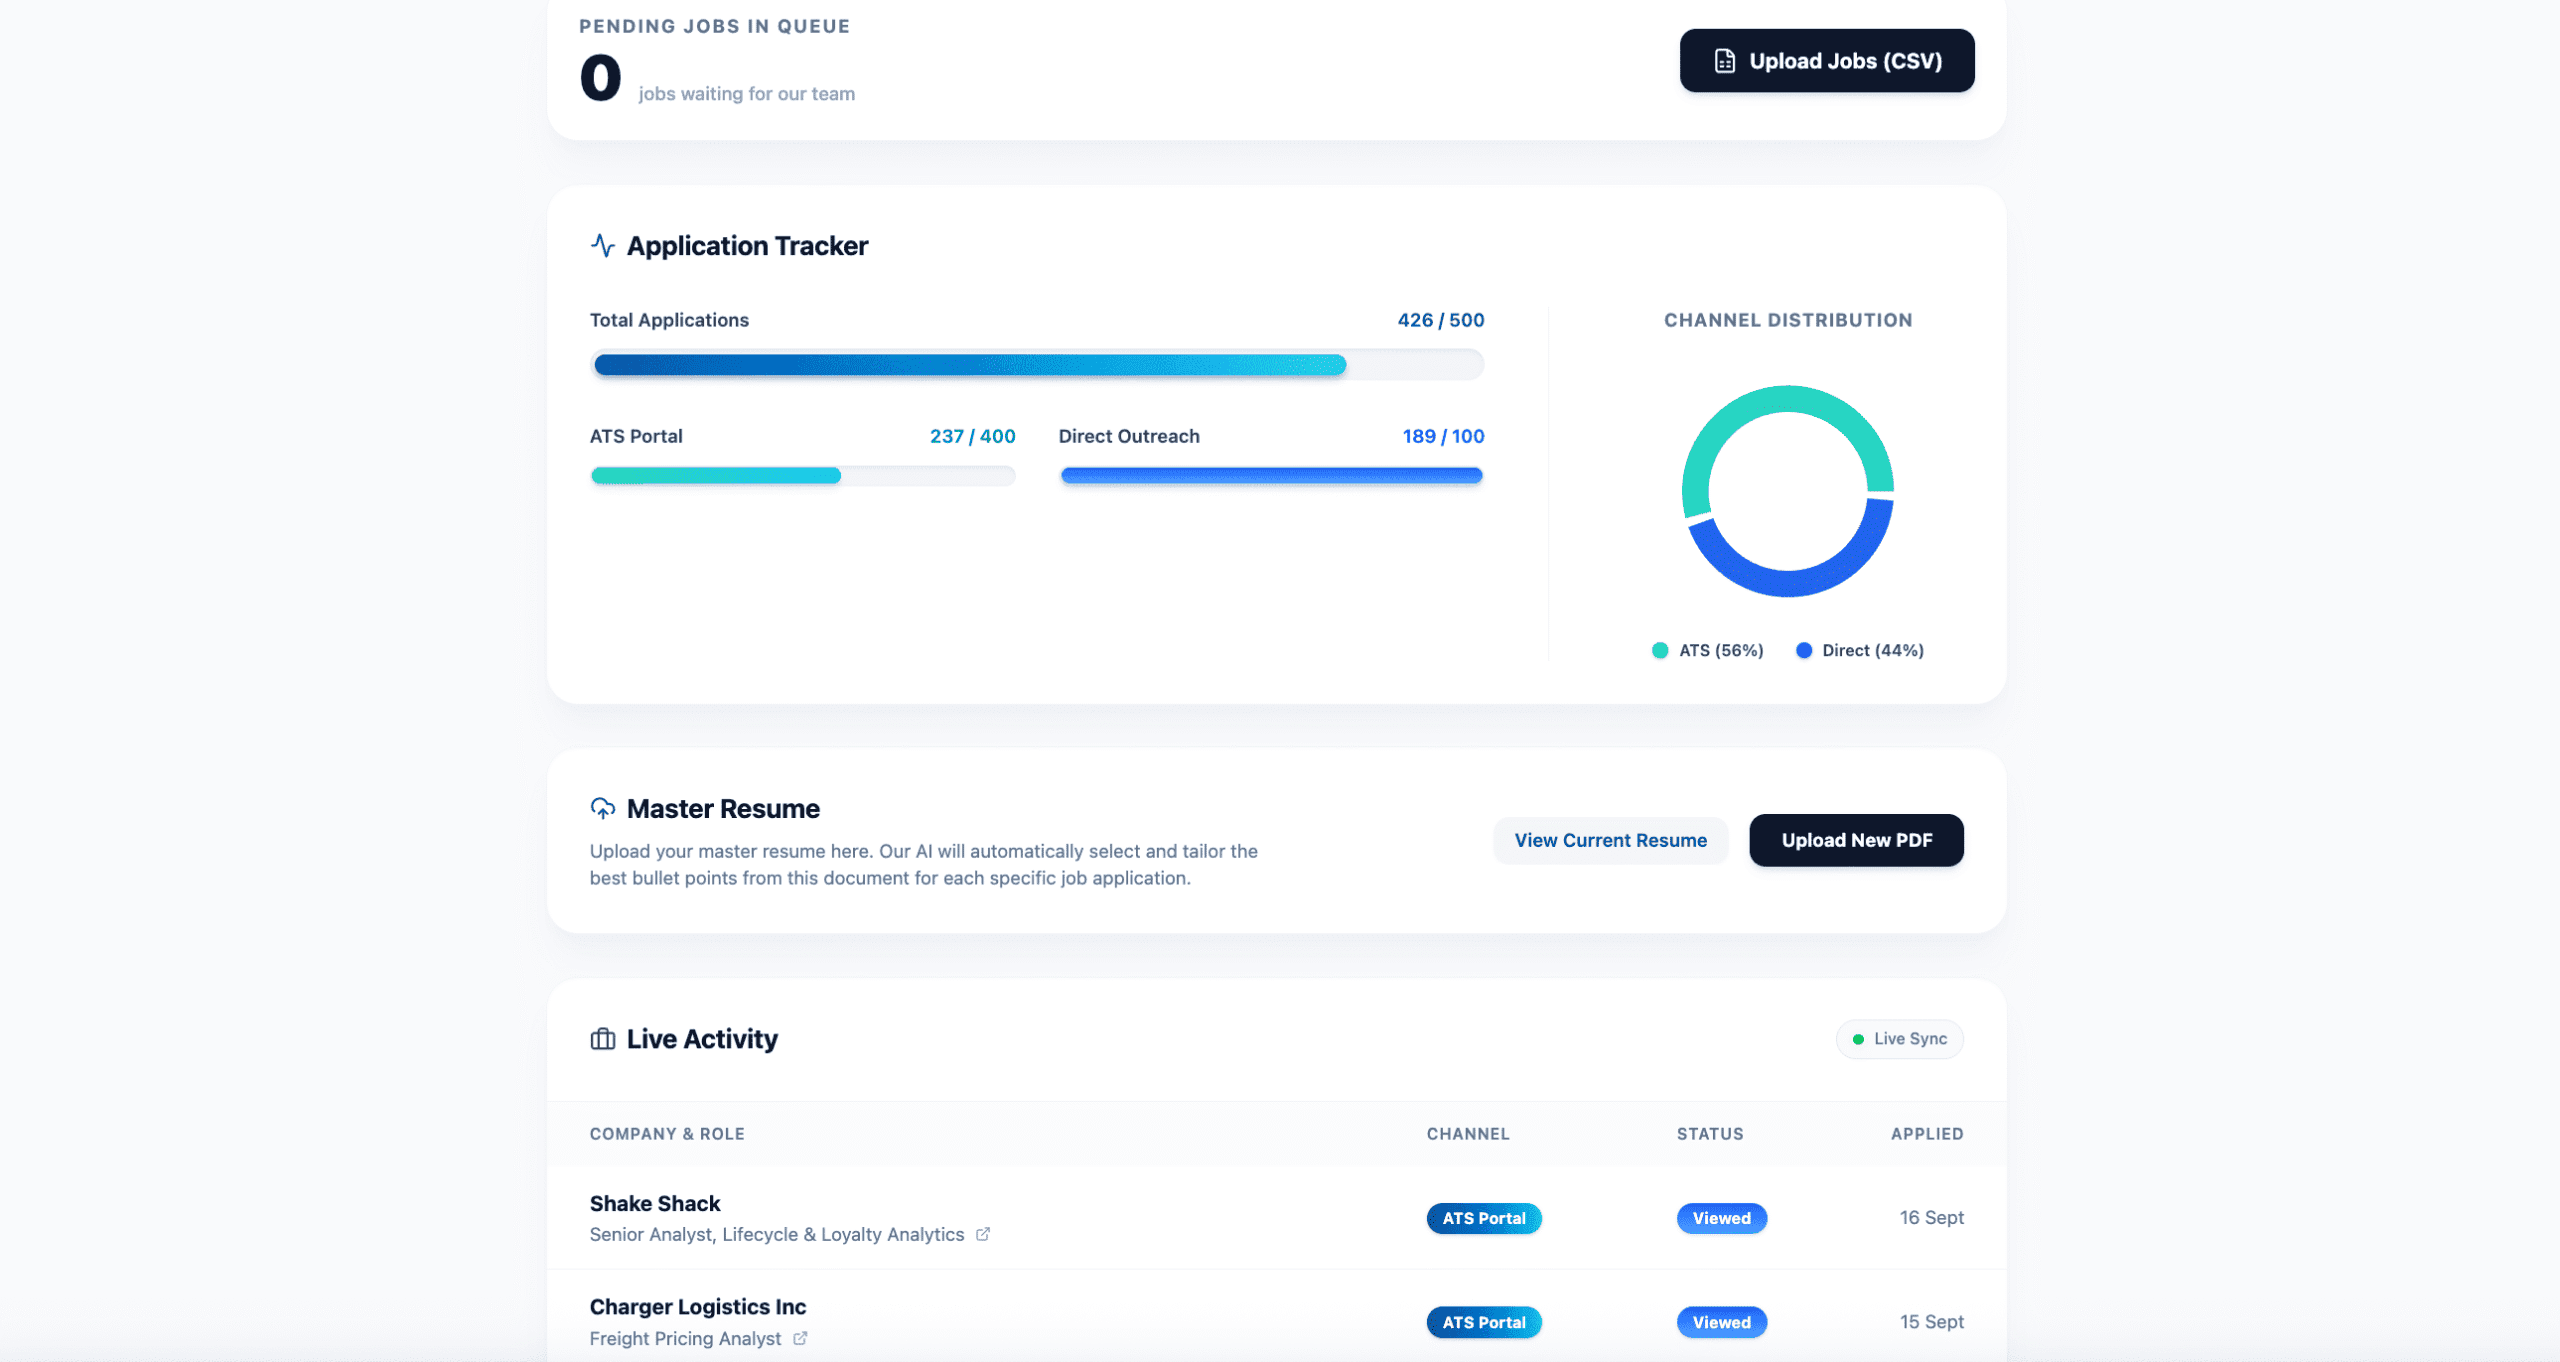
Task: Open external link icon for Freight Pricing Analyst
Action: coord(800,1338)
